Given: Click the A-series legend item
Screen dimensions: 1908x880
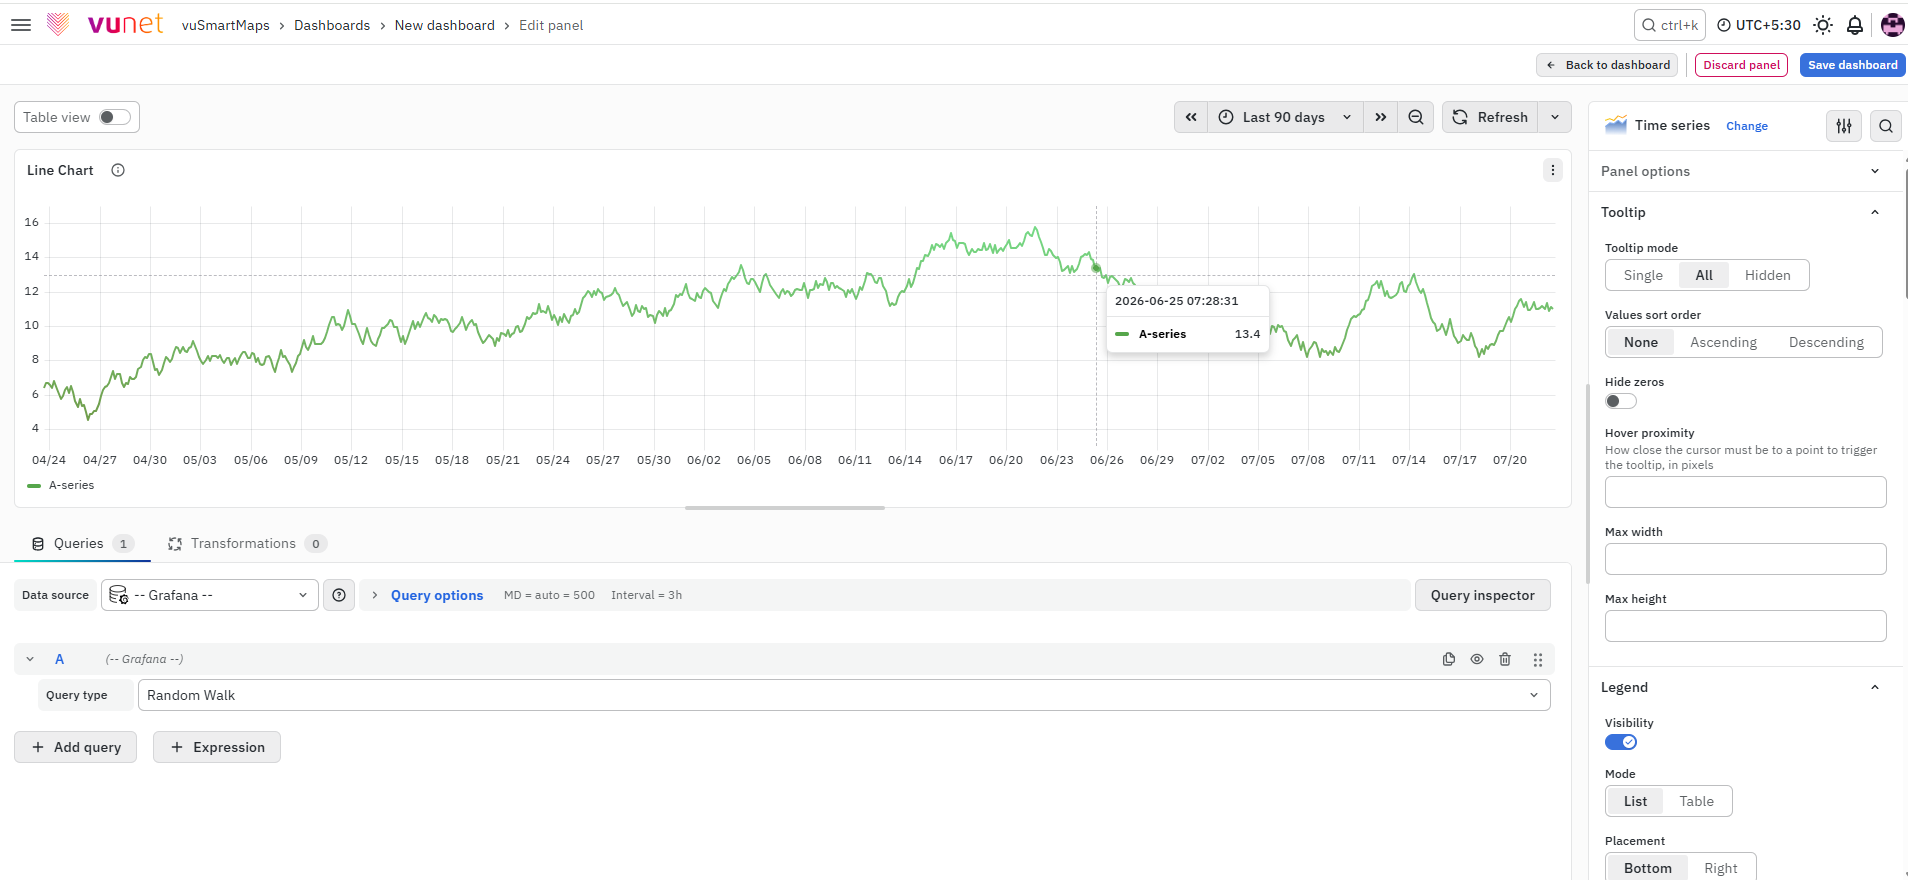Looking at the screenshot, I should [x=61, y=485].
